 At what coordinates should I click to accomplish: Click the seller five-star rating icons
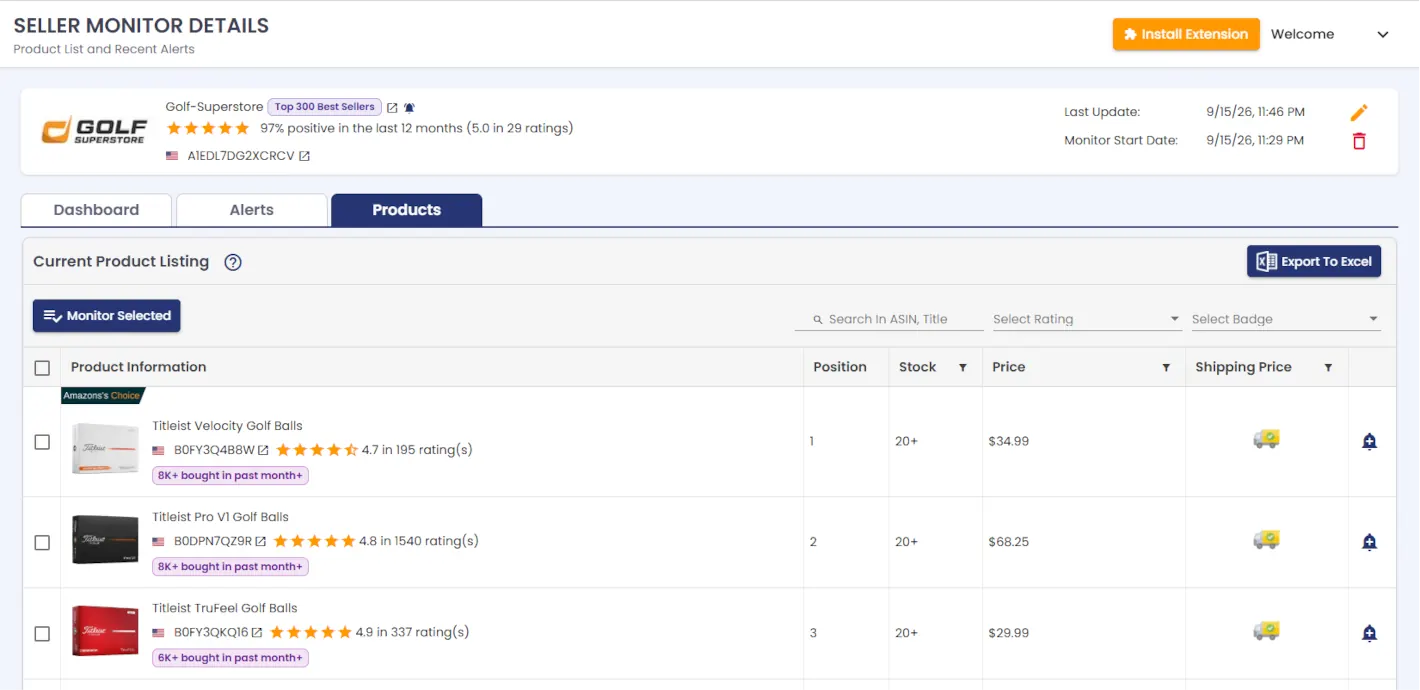pos(208,128)
